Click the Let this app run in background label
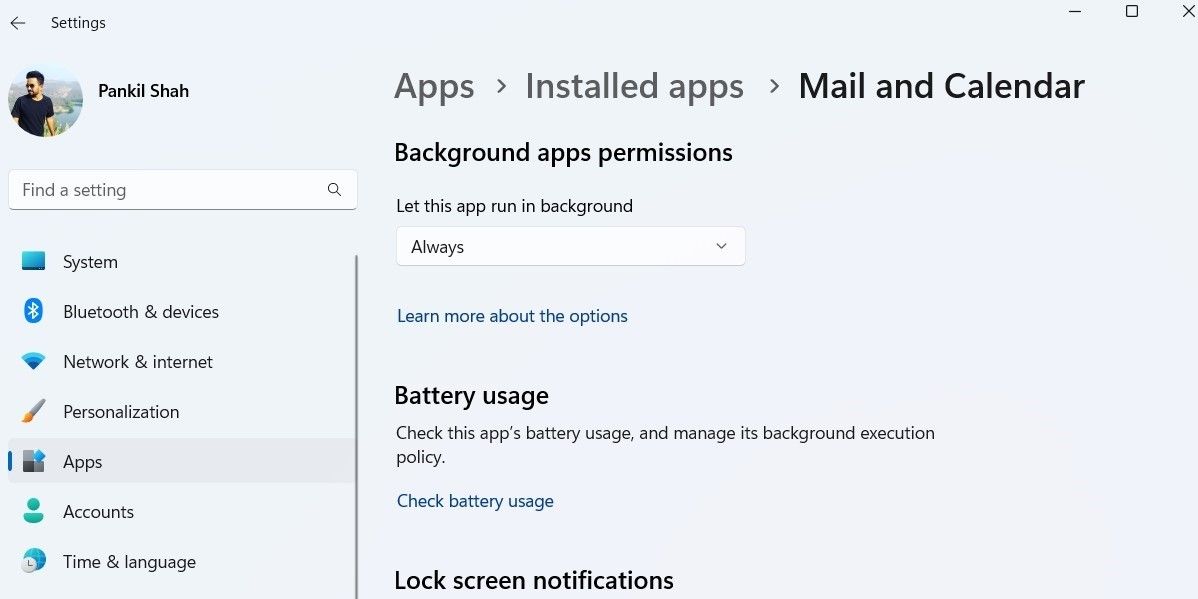 pos(514,206)
